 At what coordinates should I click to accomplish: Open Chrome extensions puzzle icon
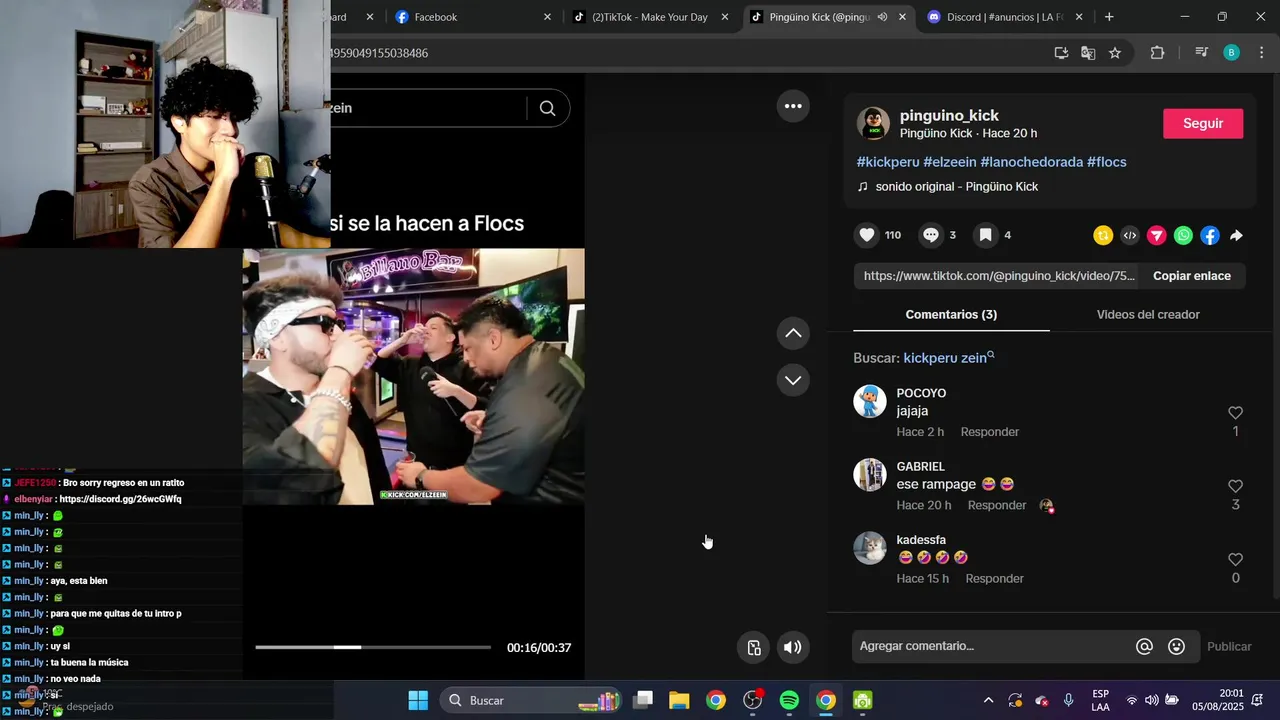pyautogui.click(x=1158, y=53)
